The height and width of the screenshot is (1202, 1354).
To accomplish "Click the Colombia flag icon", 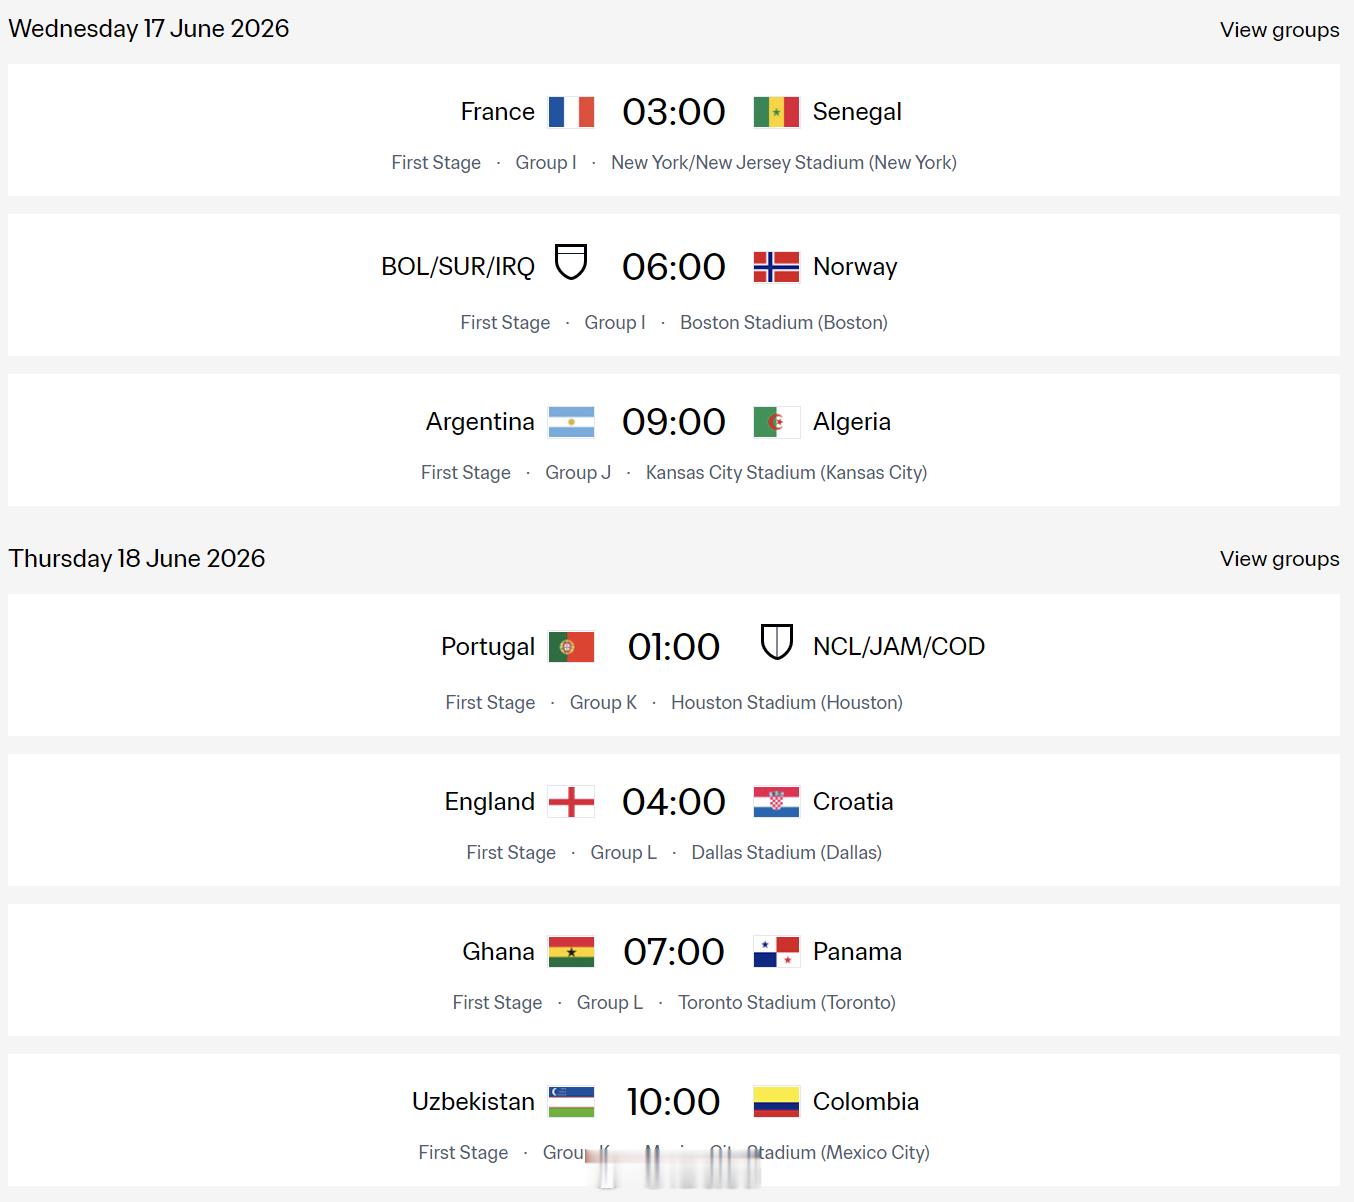I will [776, 1102].
